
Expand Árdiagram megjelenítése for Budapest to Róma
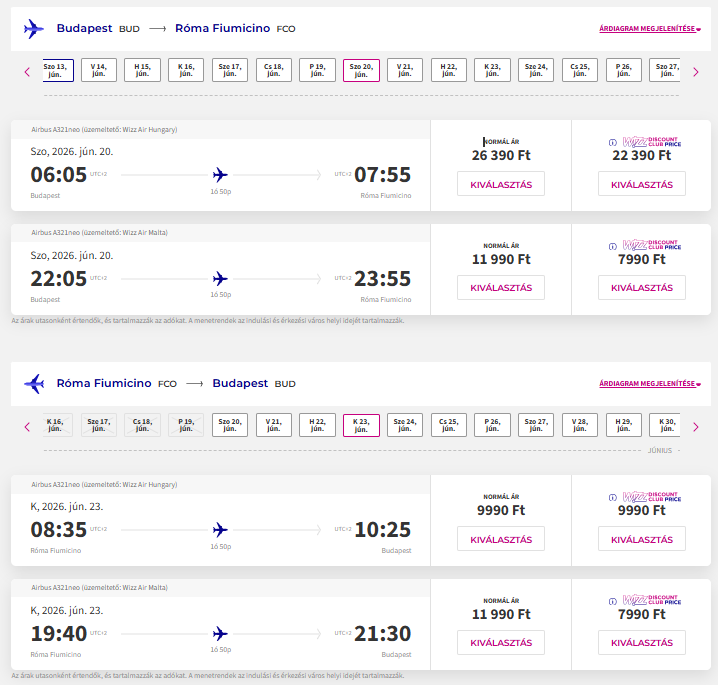point(650,29)
